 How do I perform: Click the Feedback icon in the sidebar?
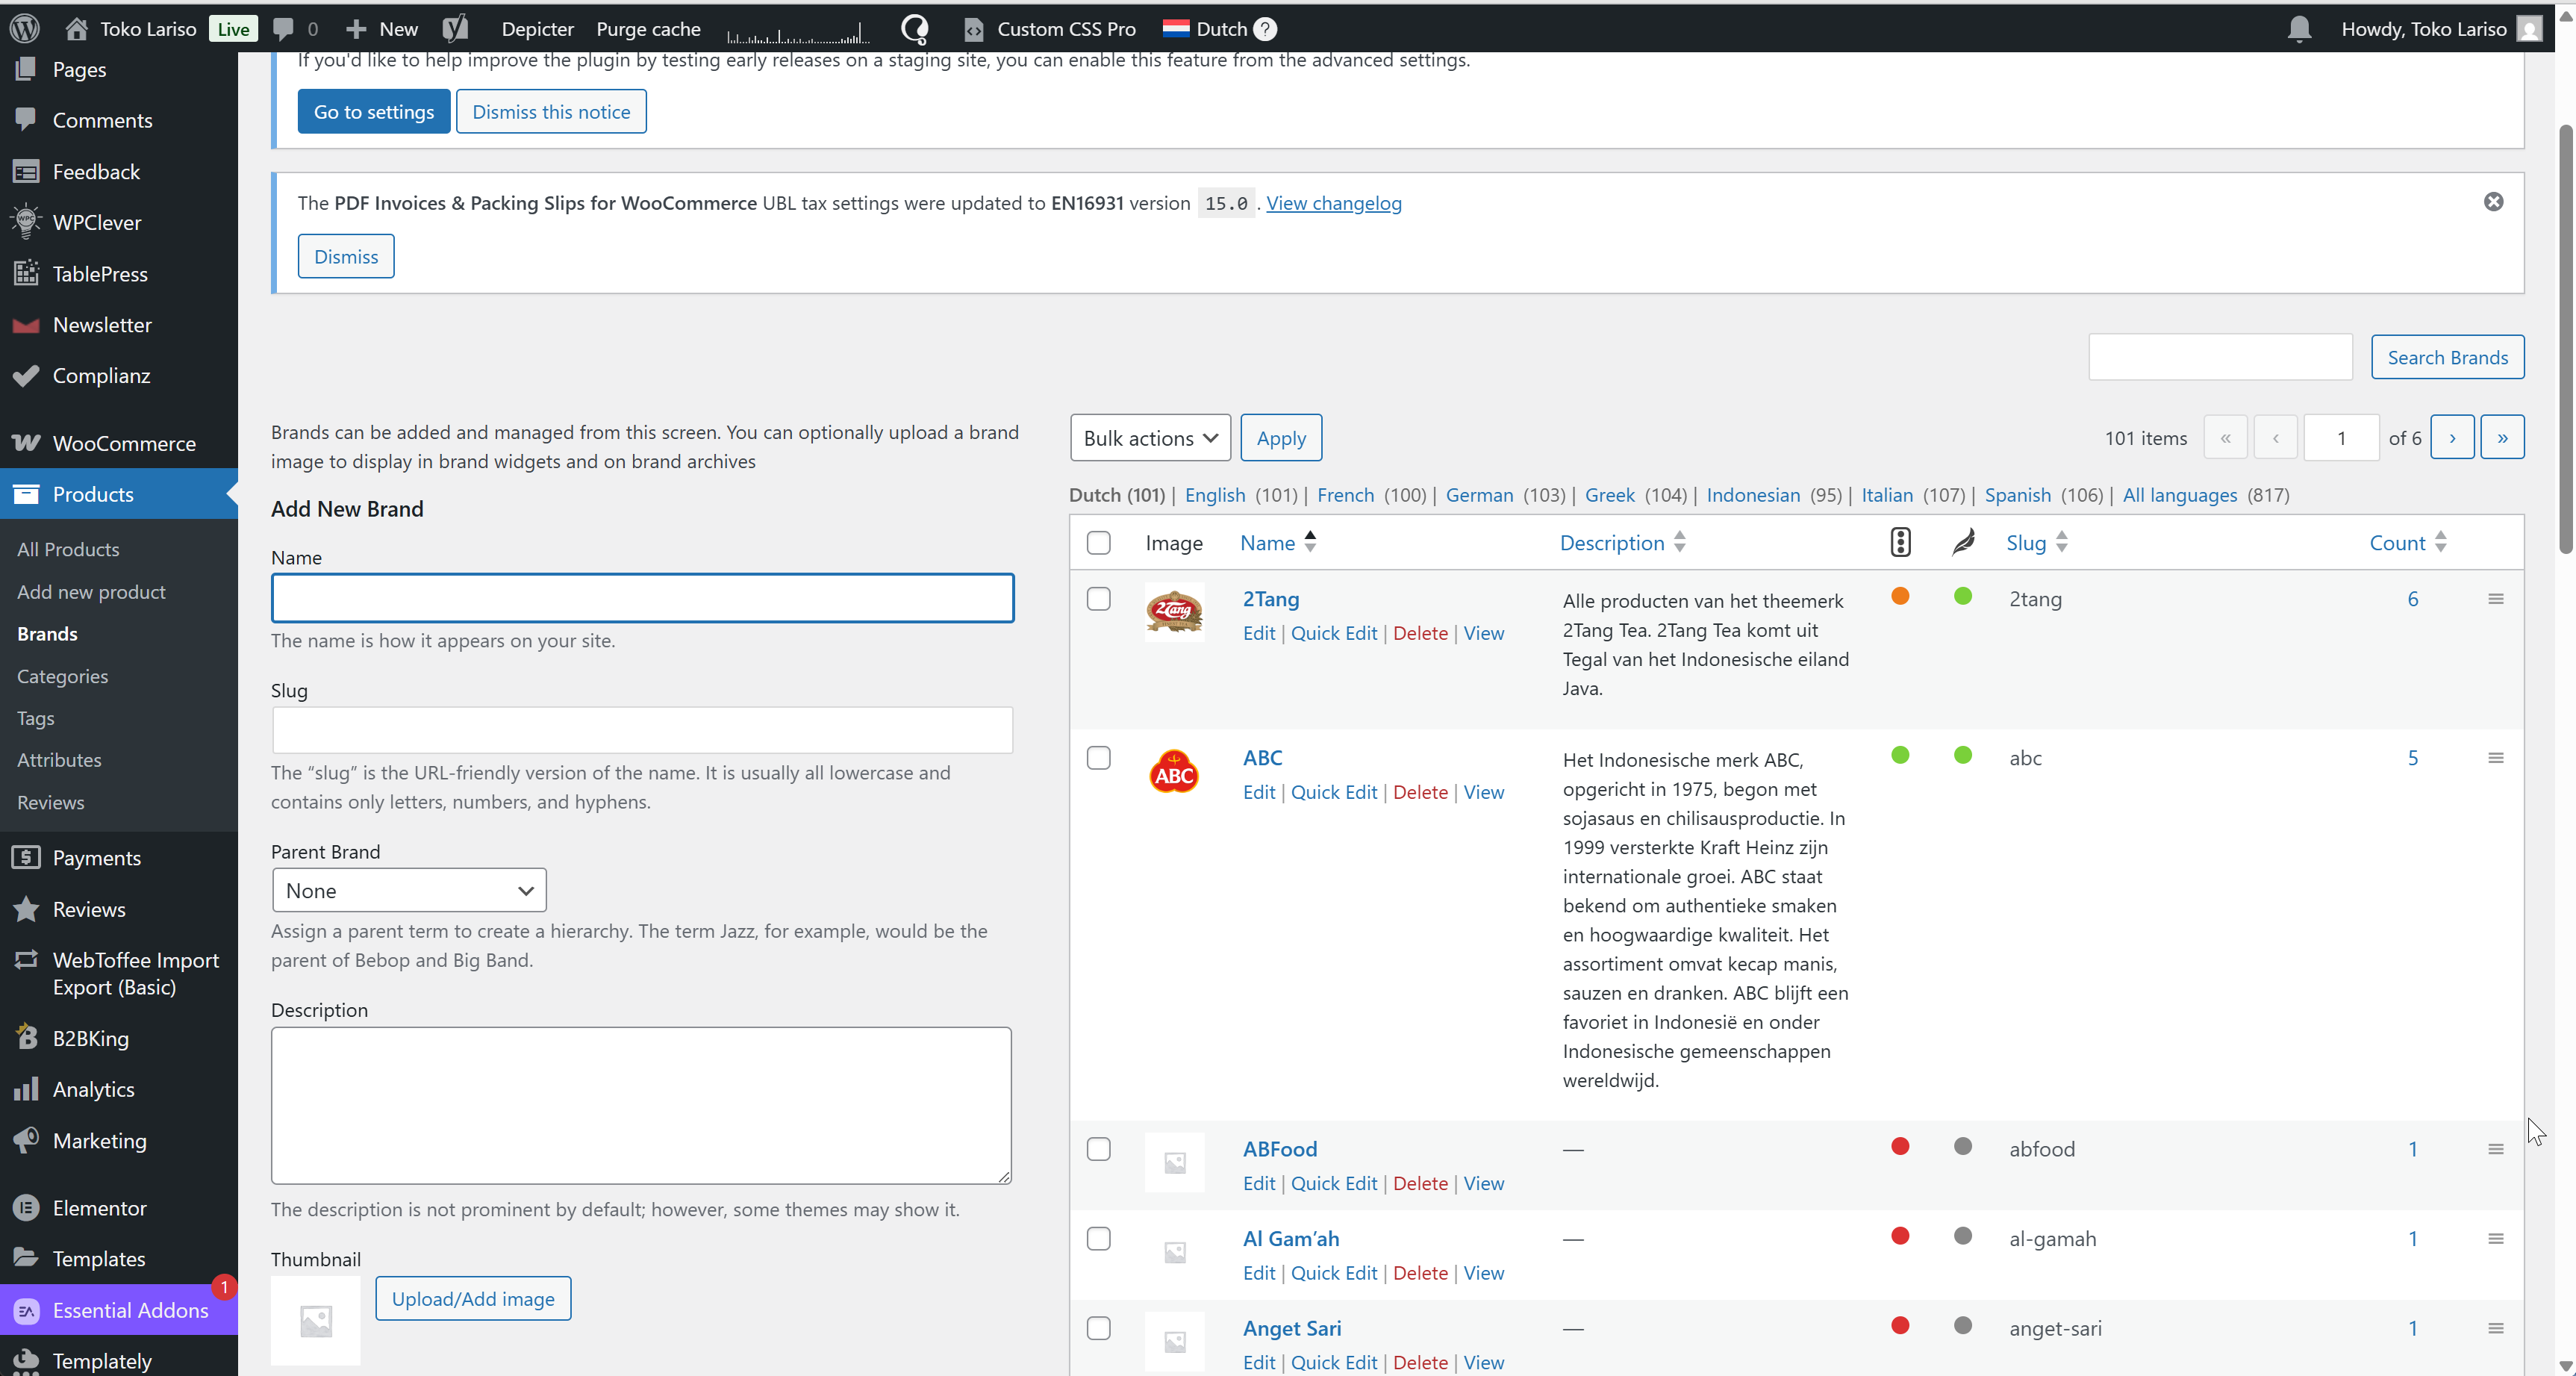26,171
